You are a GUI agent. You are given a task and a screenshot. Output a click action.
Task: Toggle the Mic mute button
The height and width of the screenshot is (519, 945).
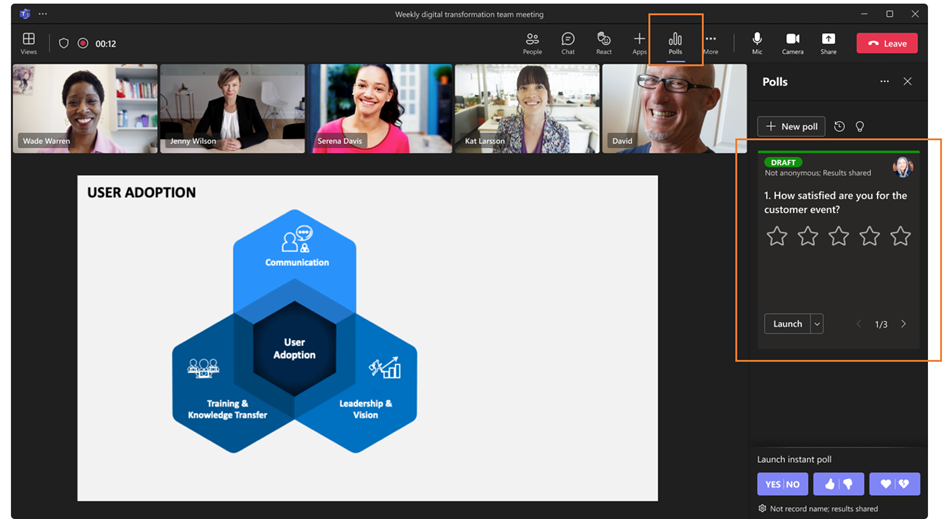(757, 43)
